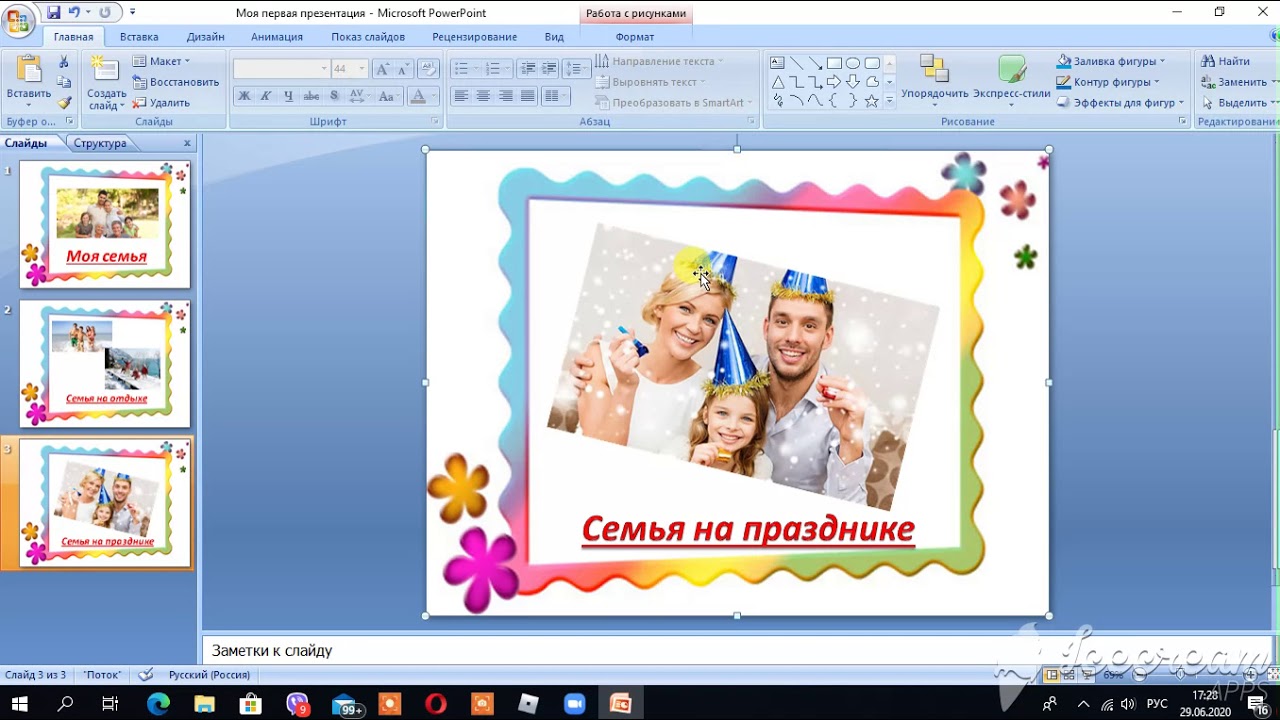Viewport: 1280px width, 720px height.
Task: Insert a text box shape
Action: point(777,63)
